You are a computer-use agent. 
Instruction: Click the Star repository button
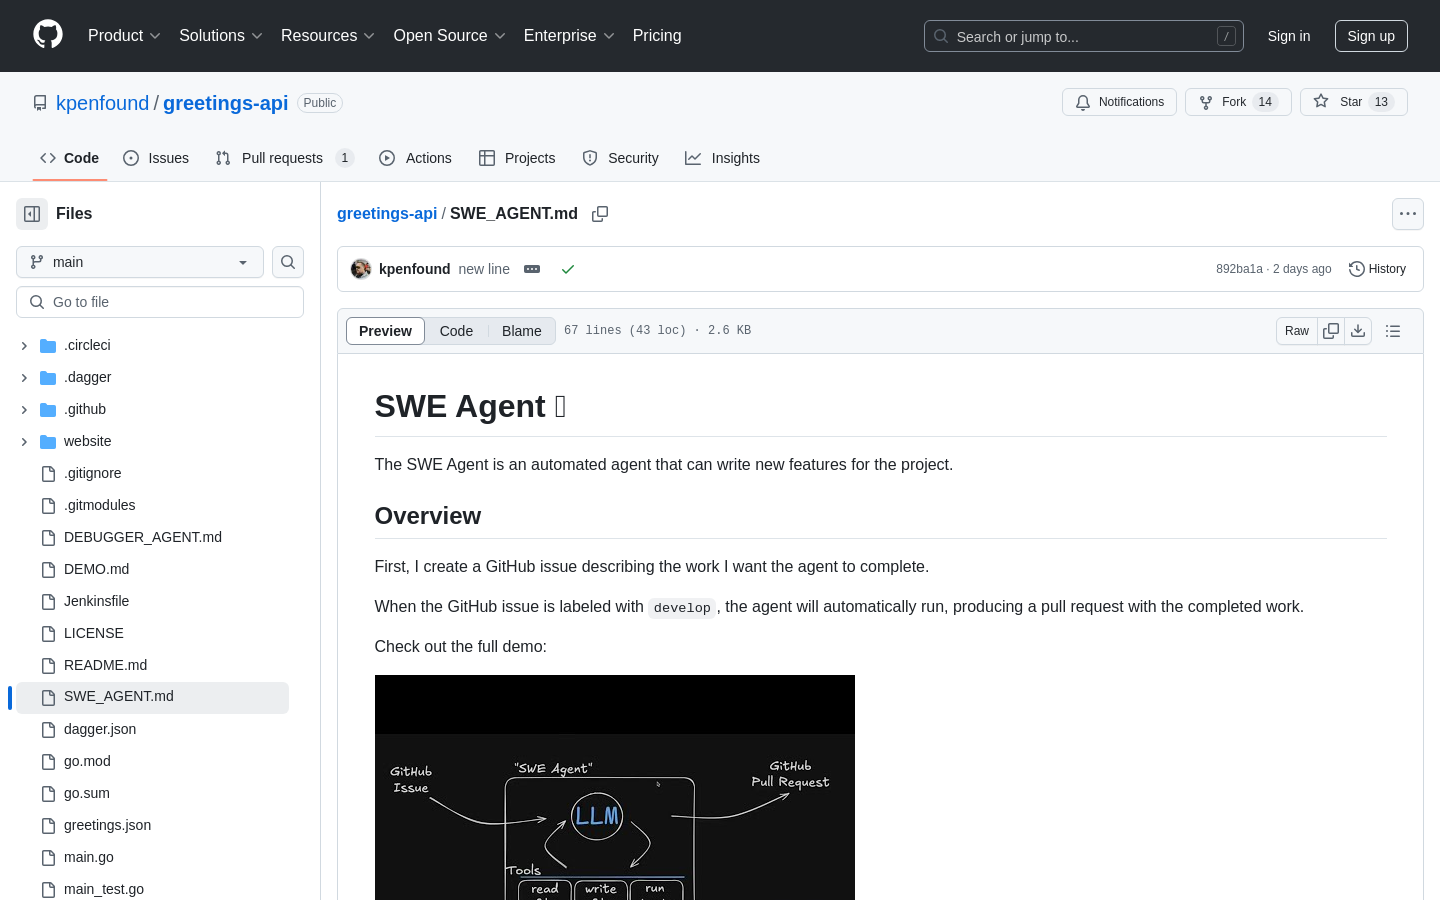click(x=1353, y=102)
